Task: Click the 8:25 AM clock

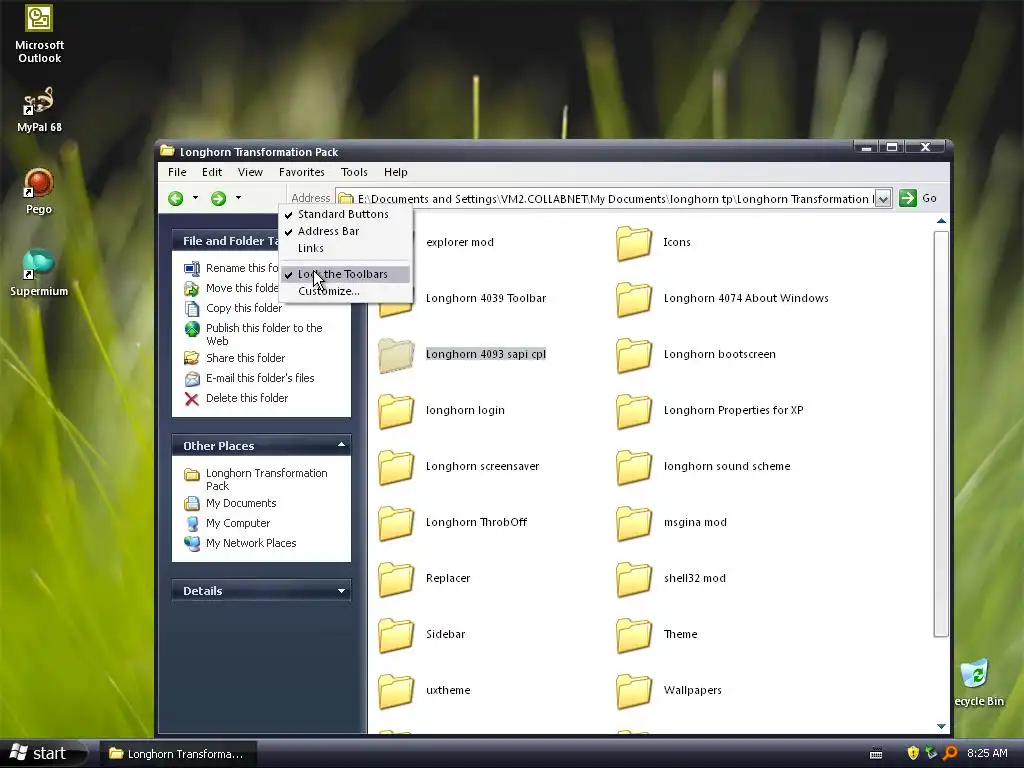Action: click(987, 753)
